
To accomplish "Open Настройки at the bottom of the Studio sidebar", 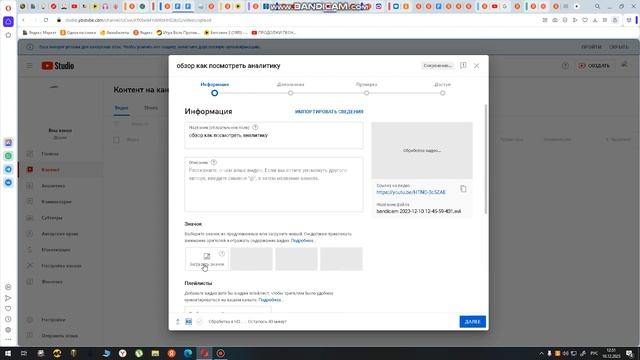I will pyautogui.click(x=60, y=320).
